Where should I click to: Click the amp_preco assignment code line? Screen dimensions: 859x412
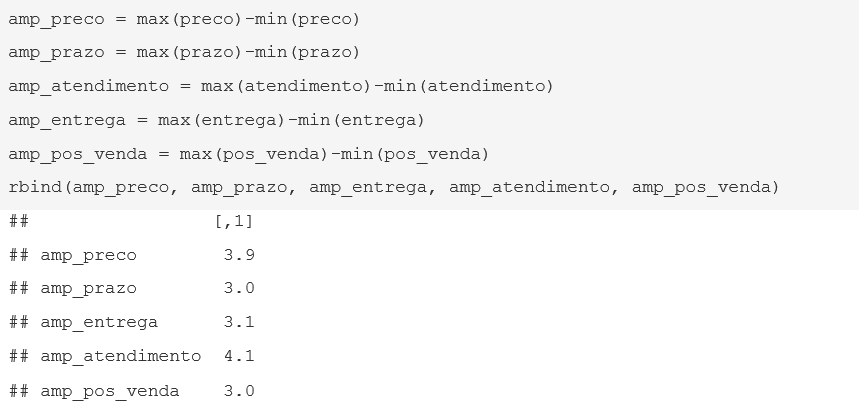[184, 20]
